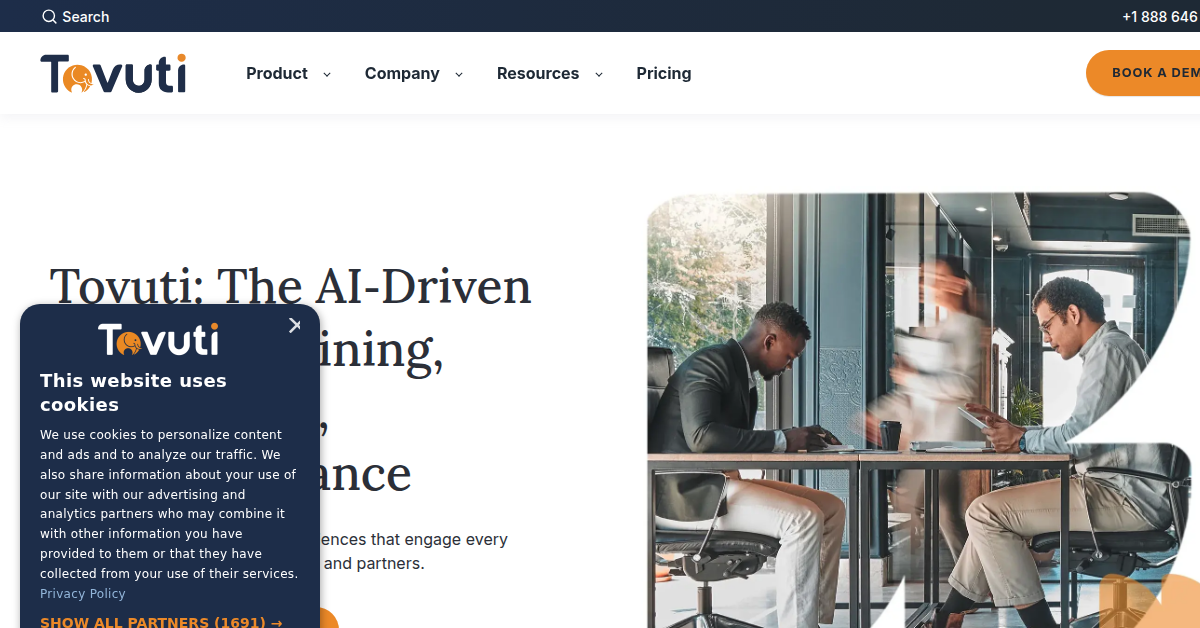This screenshot has height=628, width=1200.
Task: Click Show All Partners (1691) link
Action: [x=161, y=622]
